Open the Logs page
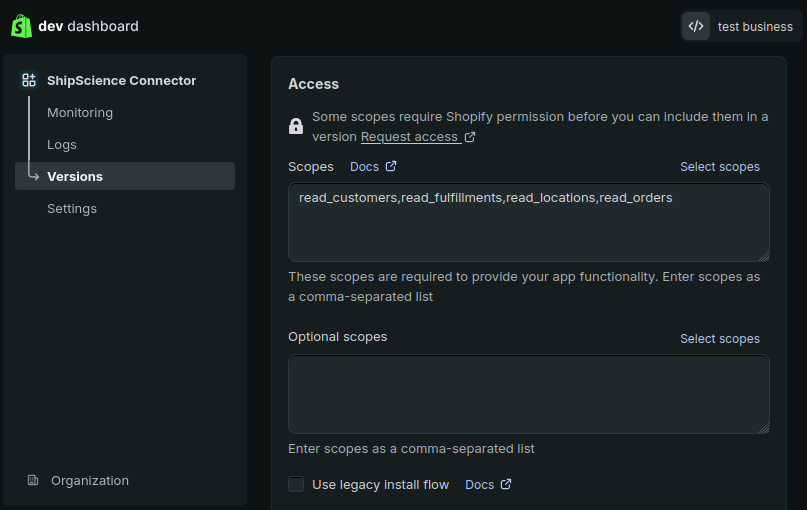 click(62, 145)
